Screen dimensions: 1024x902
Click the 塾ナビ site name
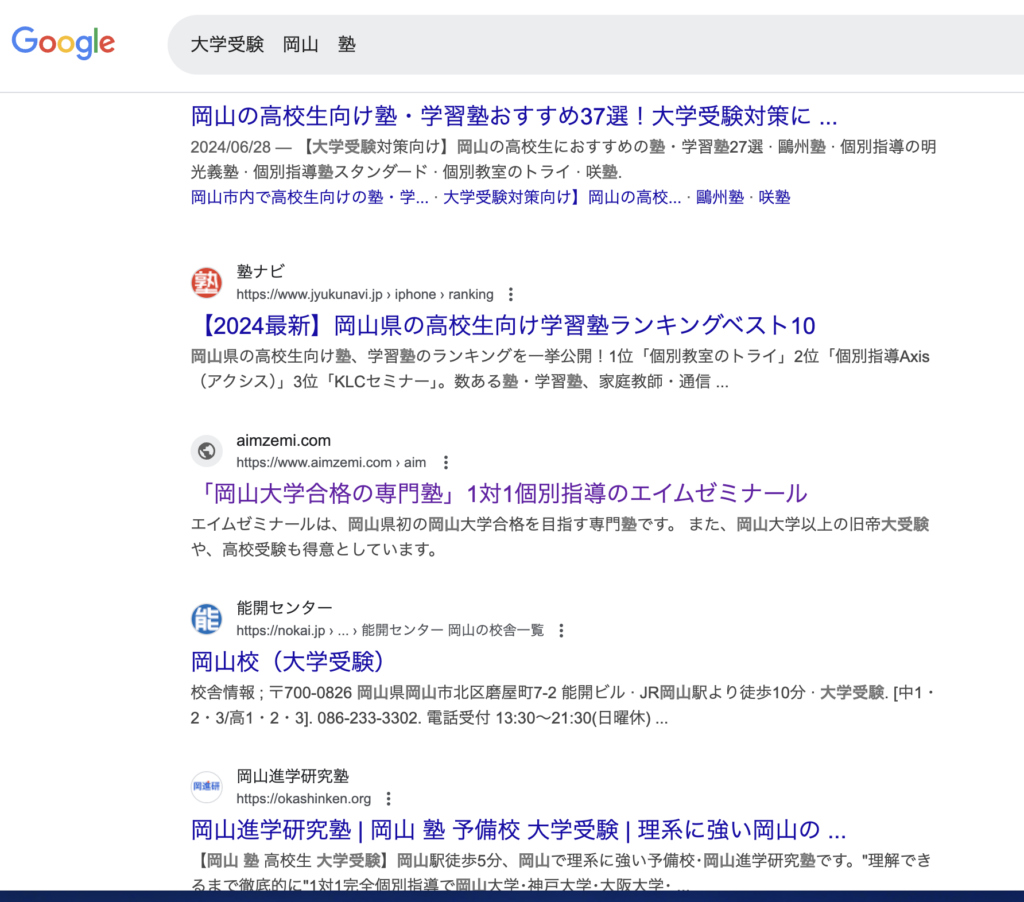(x=261, y=271)
